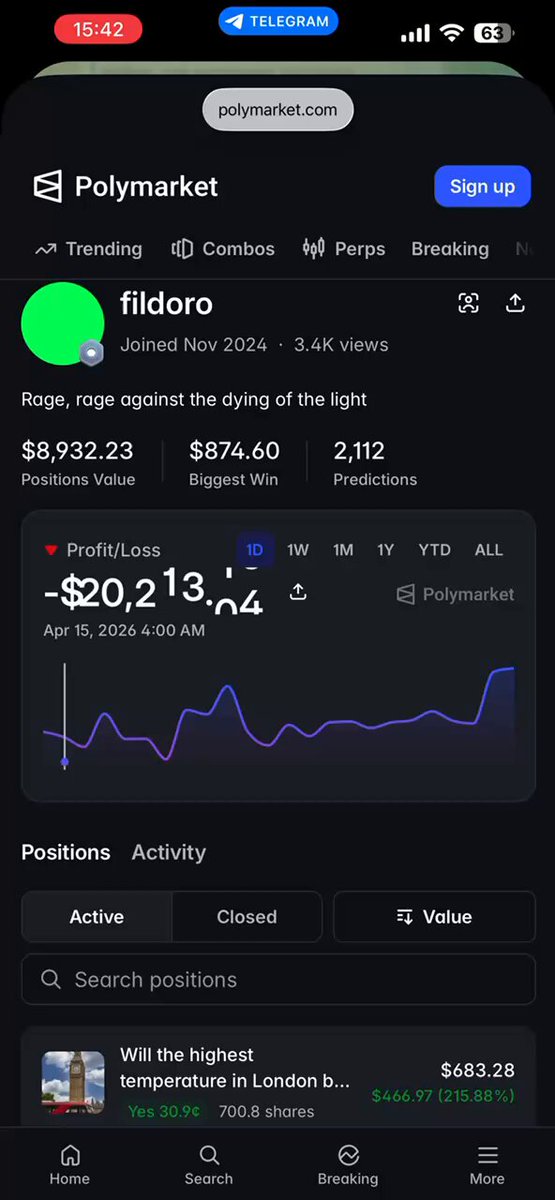
Task: Open the Value sort dropdown
Action: pos(434,917)
